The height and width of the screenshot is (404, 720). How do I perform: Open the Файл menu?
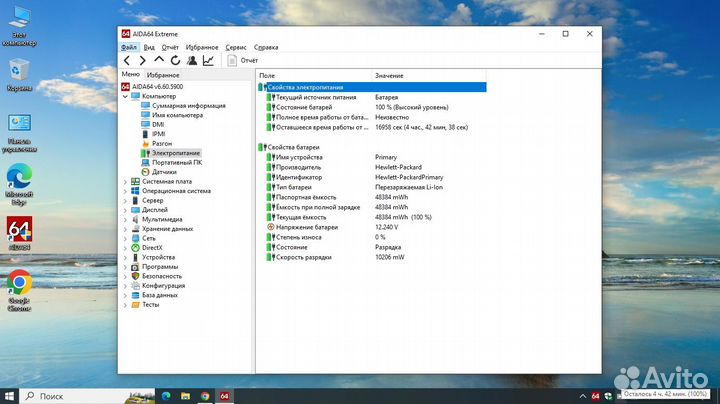[x=129, y=47]
